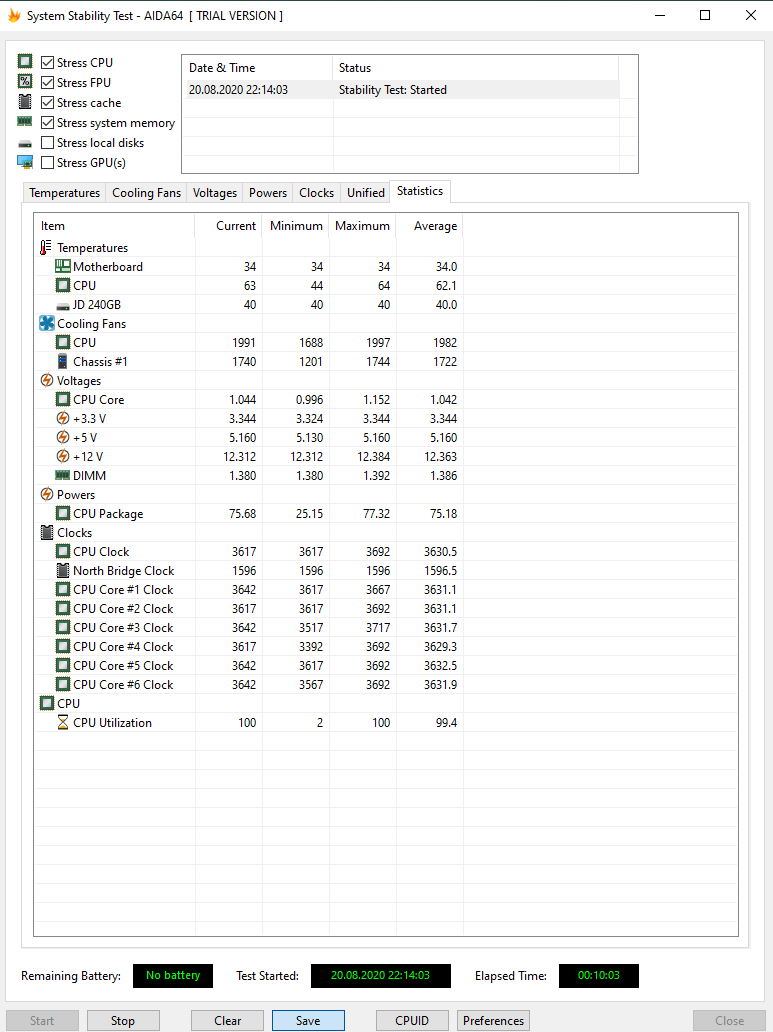Viewport: 773px width, 1032px height.
Task: Select the CPU Core #1 Clock row
Action: coord(249,590)
